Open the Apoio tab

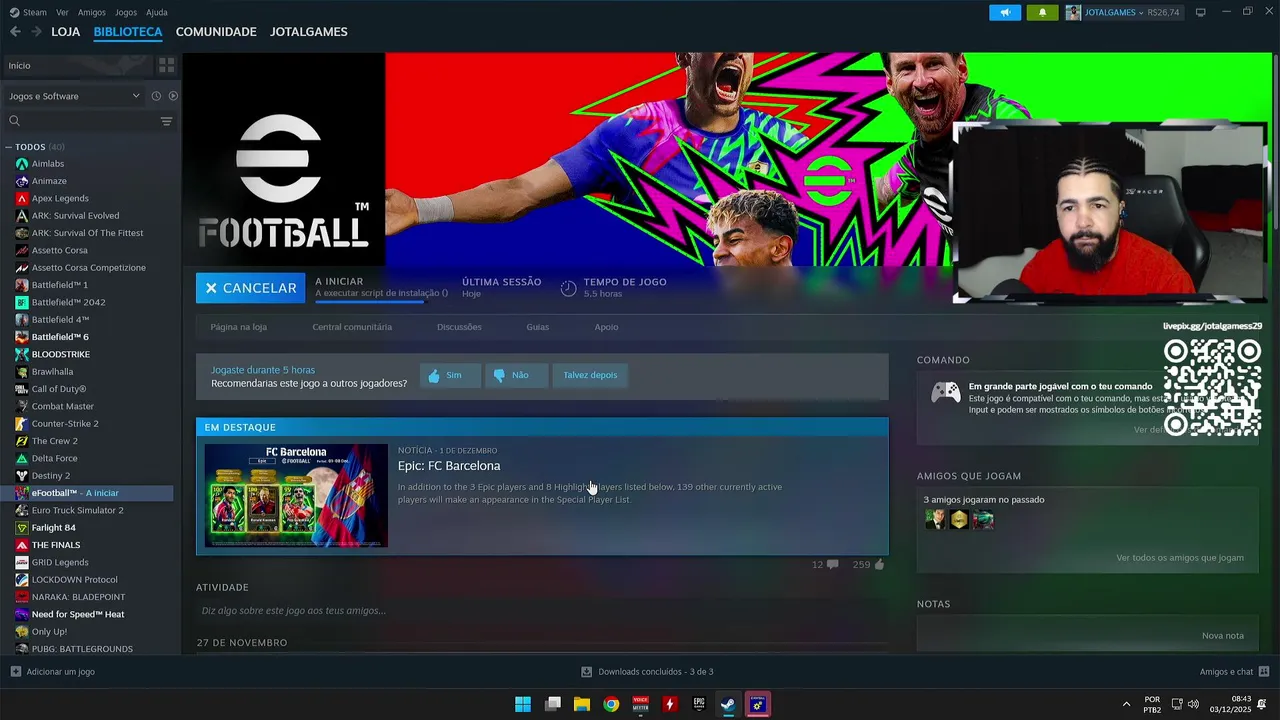pos(606,327)
